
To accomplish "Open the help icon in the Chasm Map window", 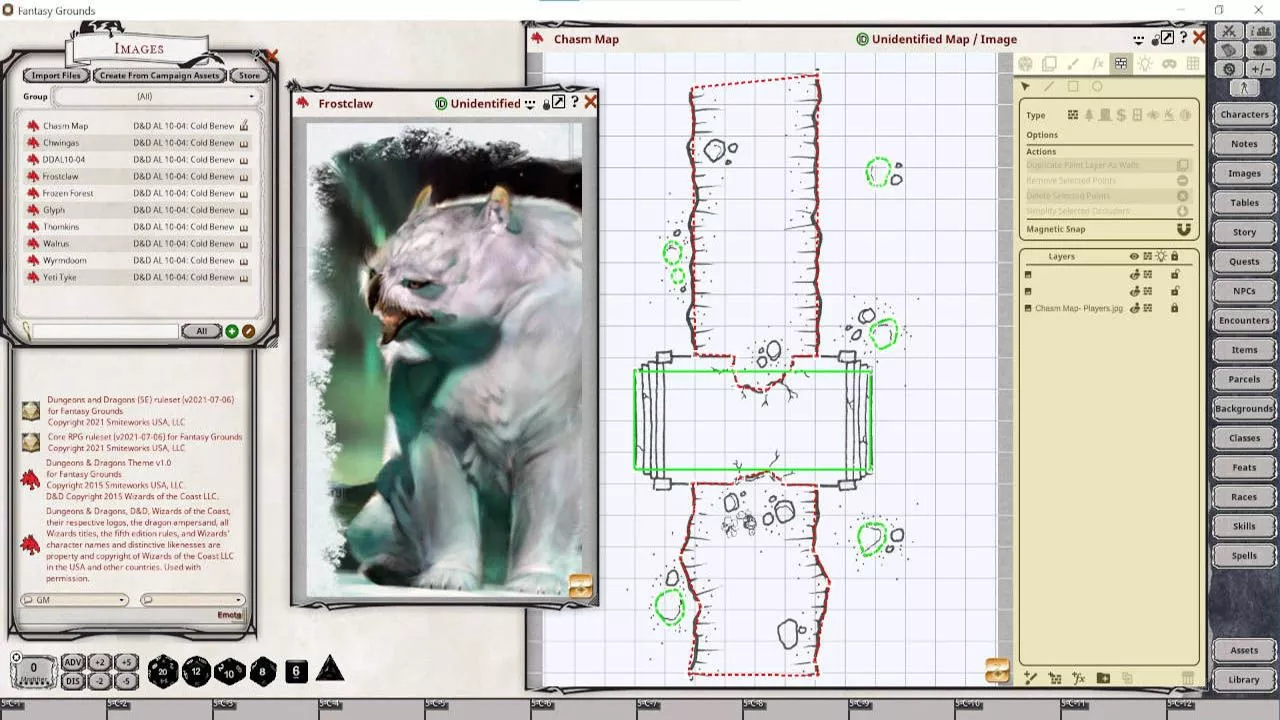I will click(x=1184, y=38).
